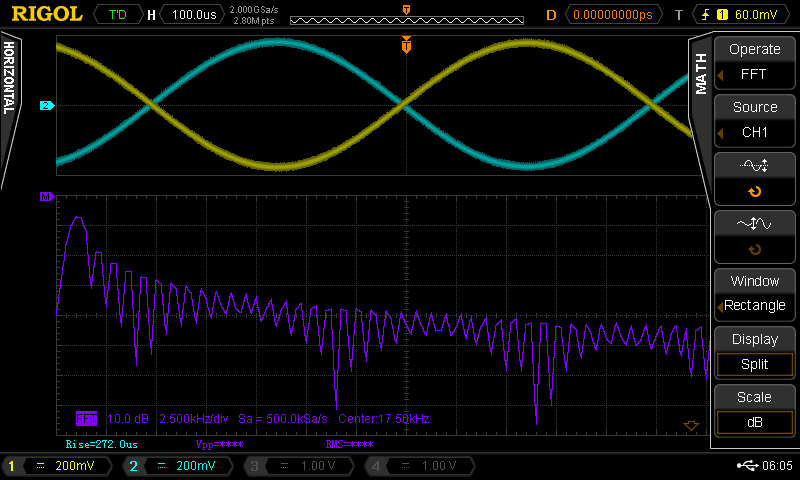The width and height of the screenshot is (800, 480).
Task: Click the Rise=272.0us measurement
Action: 102,444
